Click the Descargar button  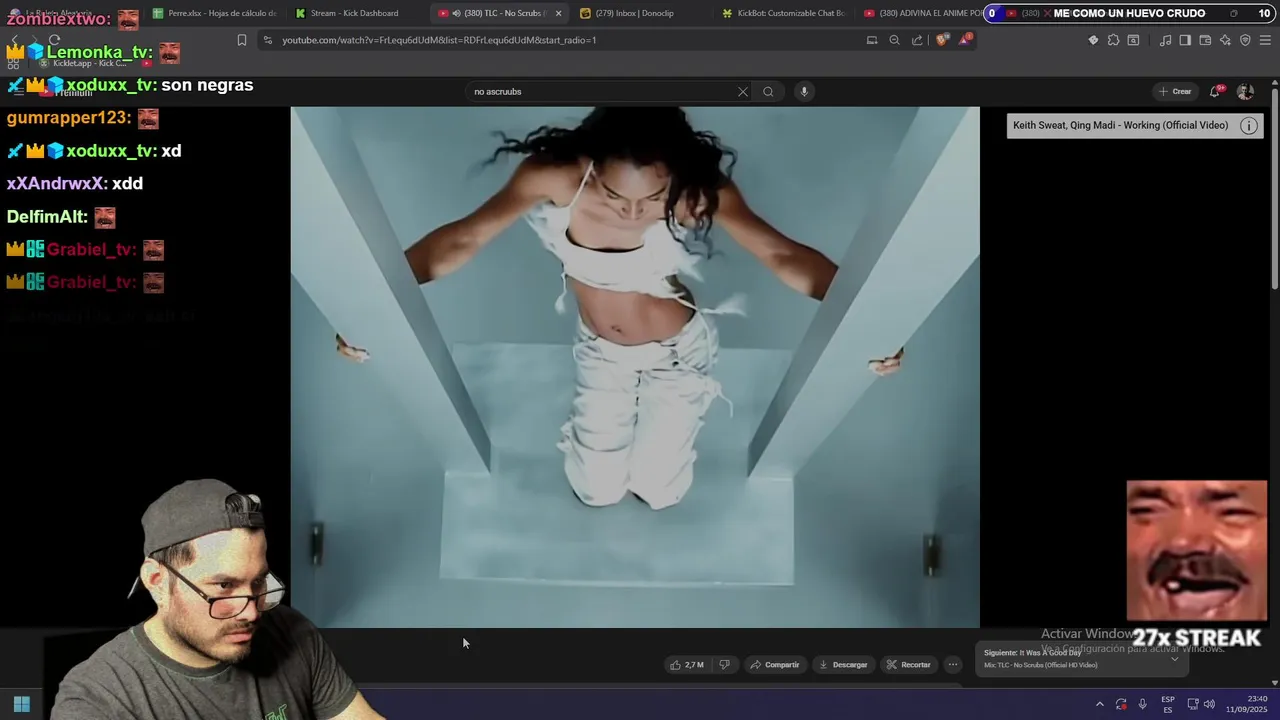pos(843,664)
